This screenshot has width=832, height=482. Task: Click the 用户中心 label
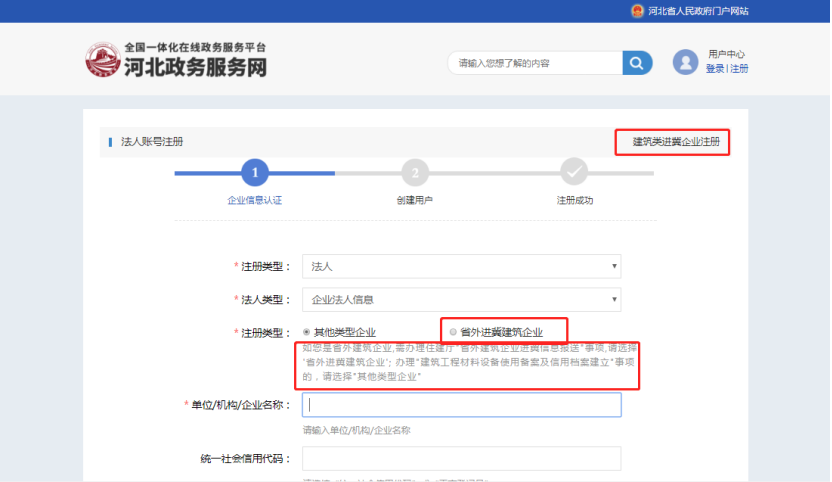726,54
